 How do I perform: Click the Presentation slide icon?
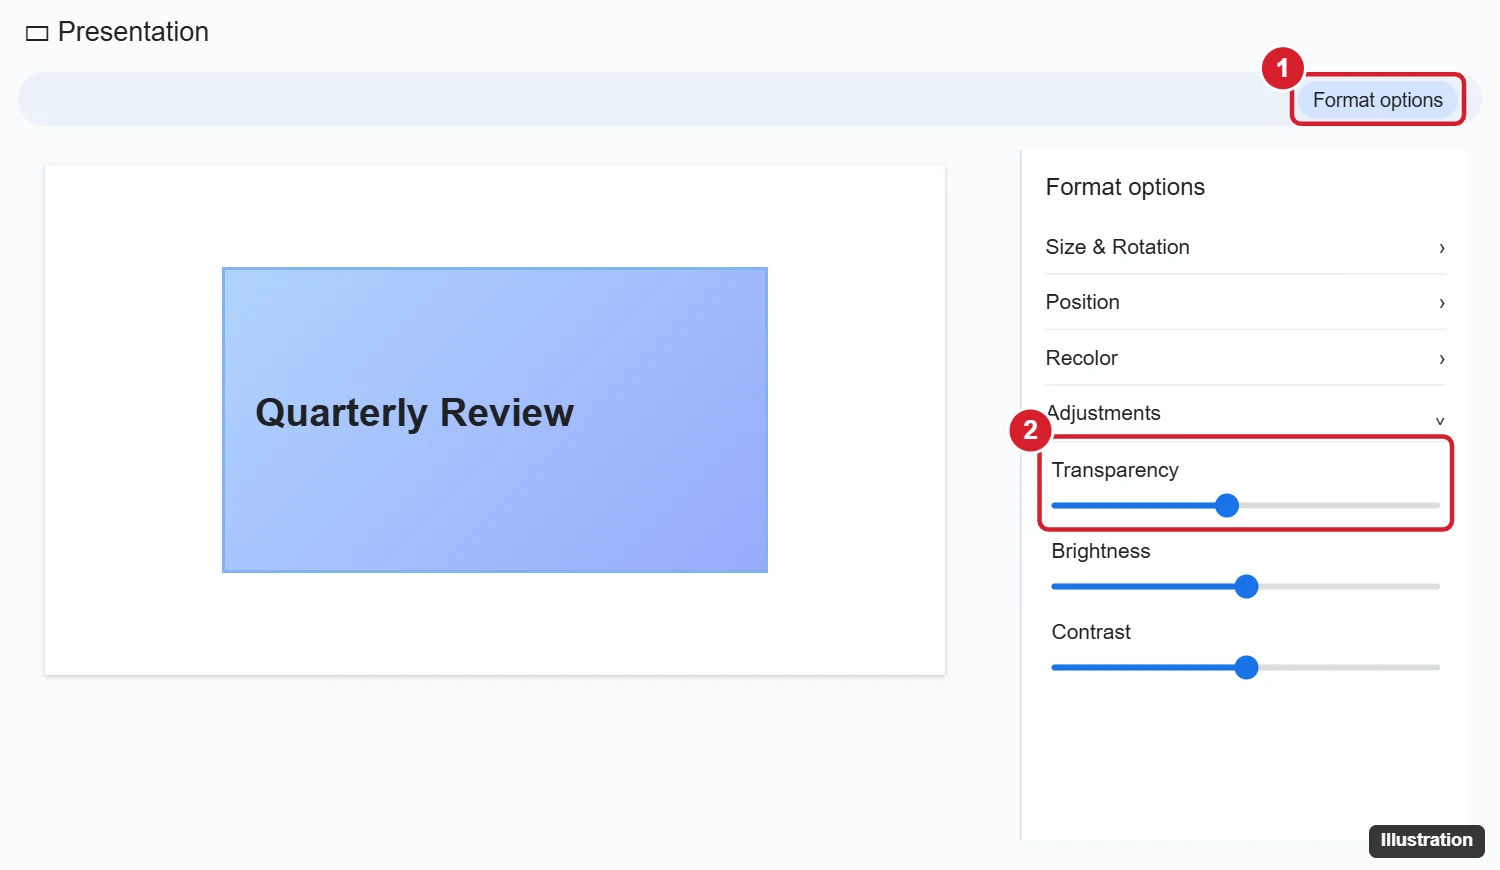coord(37,33)
